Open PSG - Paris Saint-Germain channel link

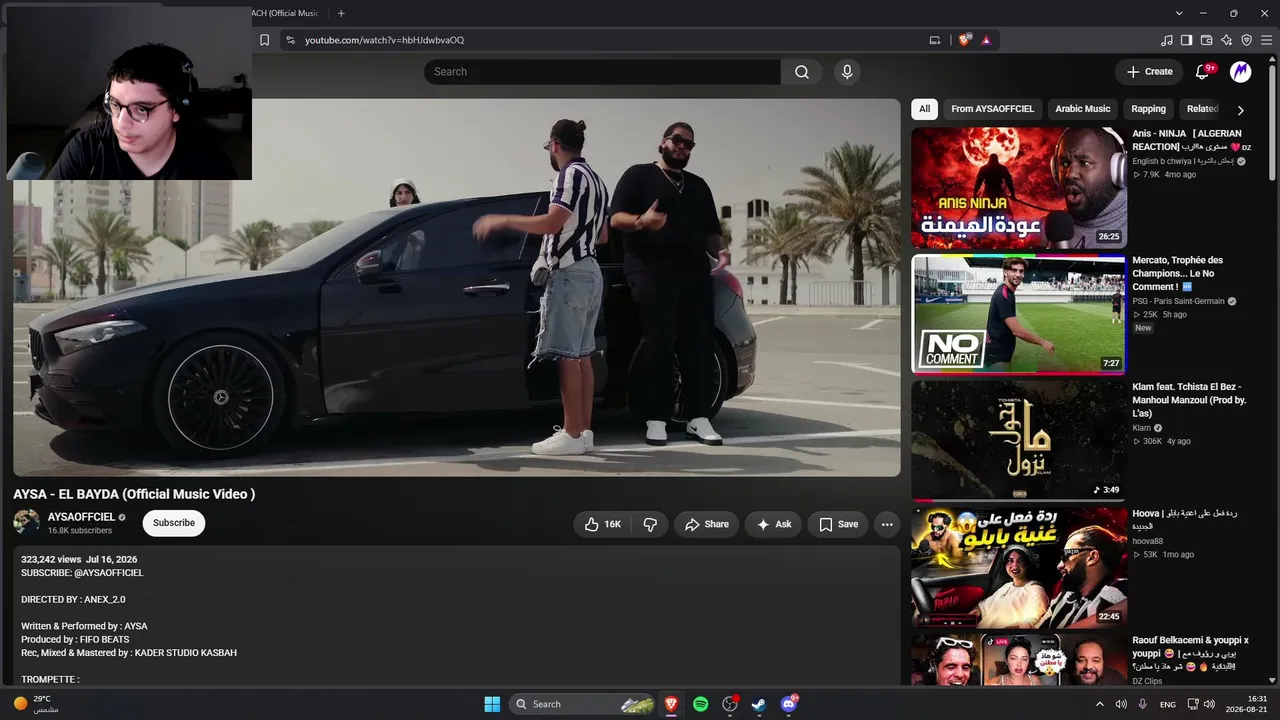click(1179, 301)
